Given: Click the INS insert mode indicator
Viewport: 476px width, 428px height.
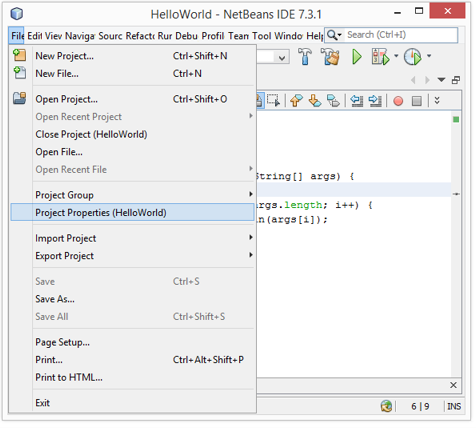Looking at the screenshot, I should pos(454,406).
